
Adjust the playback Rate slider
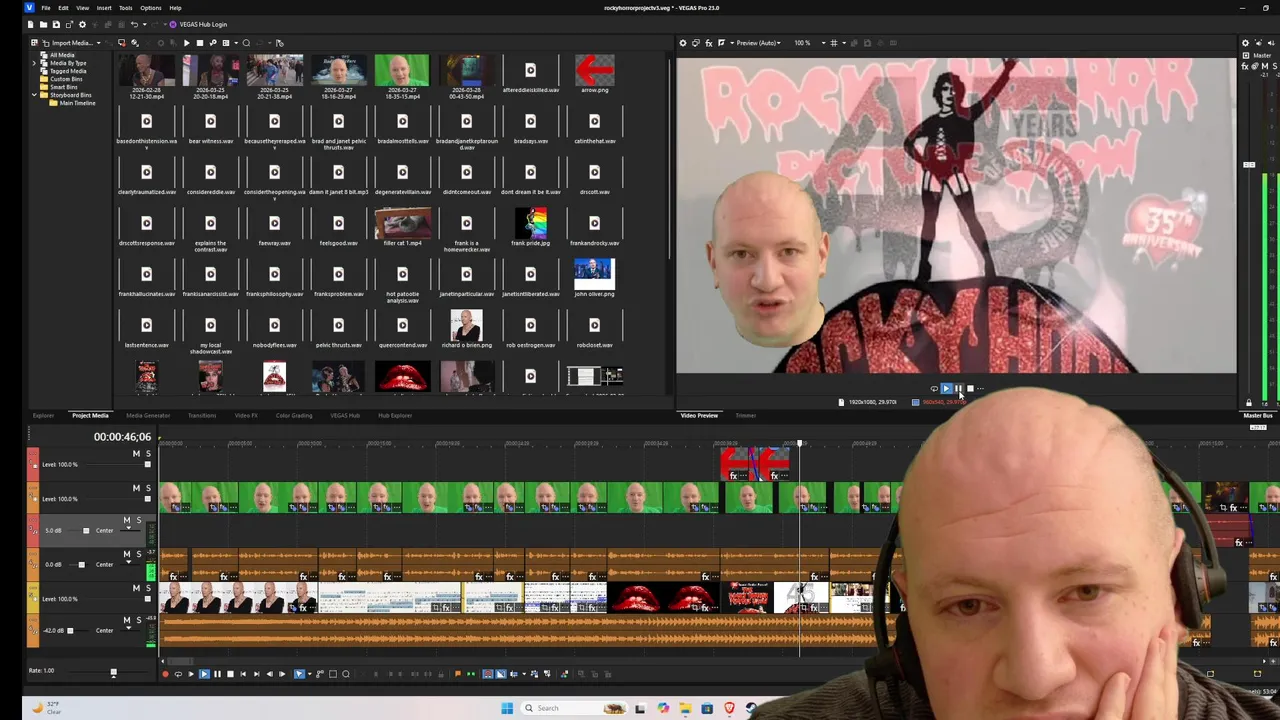[112, 674]
